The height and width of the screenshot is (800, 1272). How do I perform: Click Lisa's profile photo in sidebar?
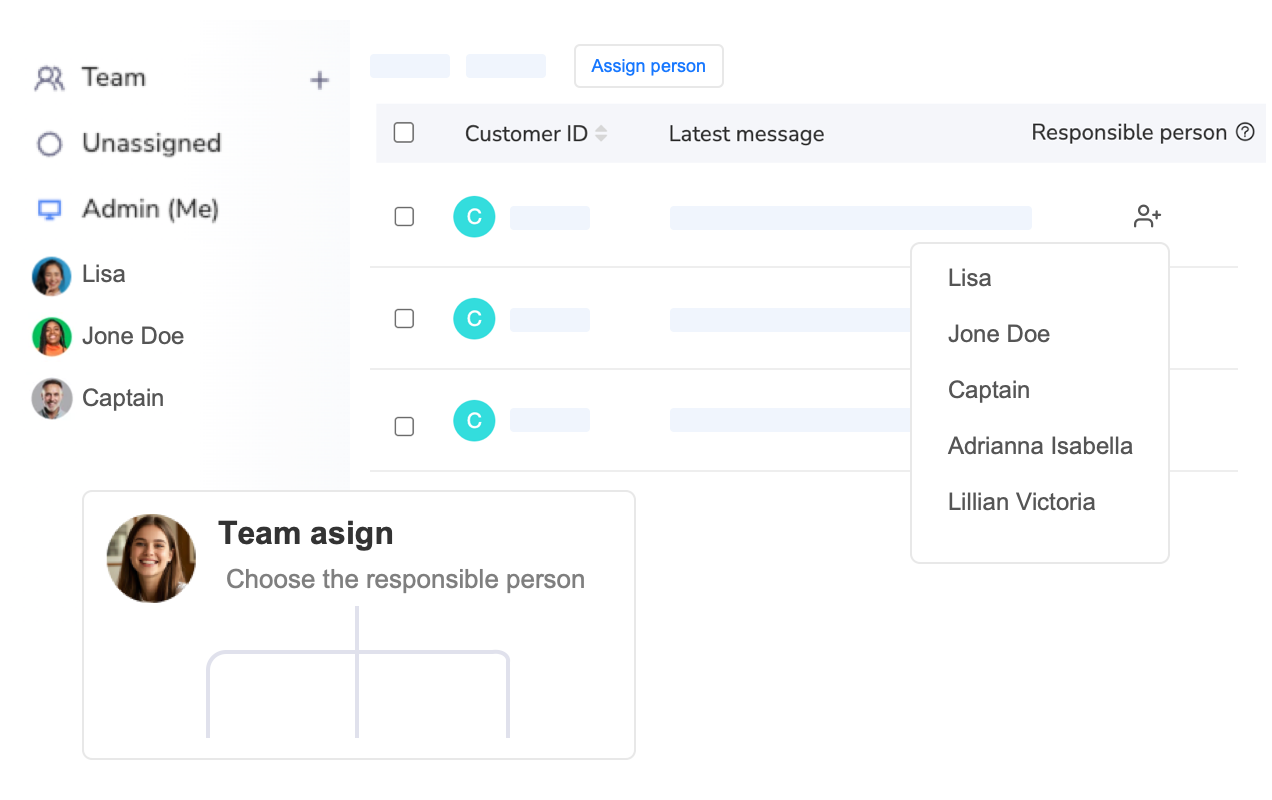tap(51, 274)
